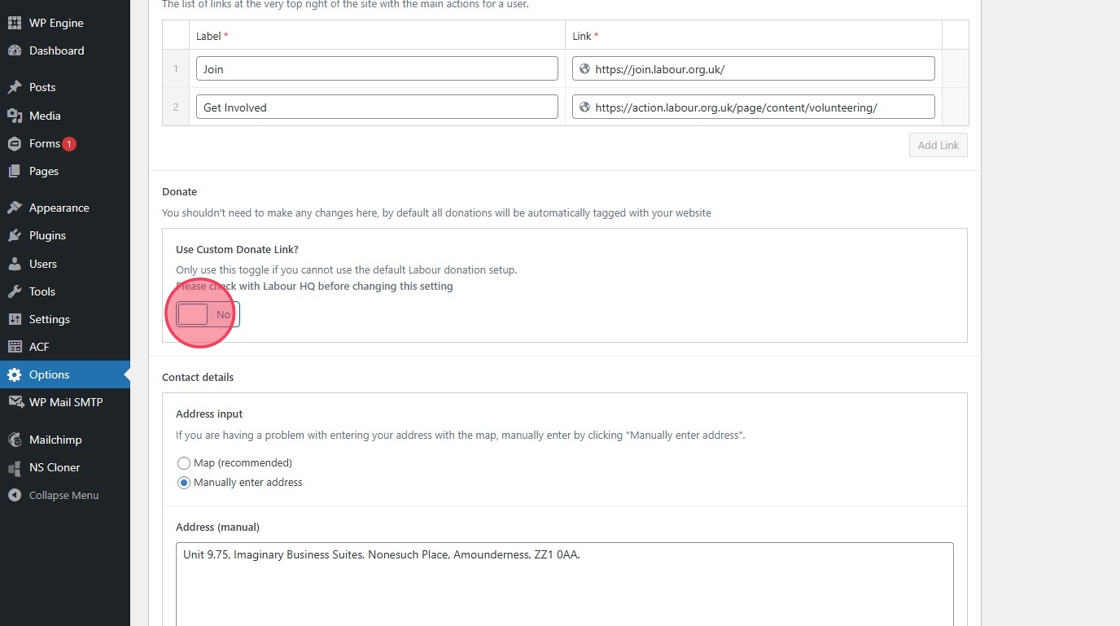The width and height of the screenshot is (1120, 626).
Task: Click the Mailchimp sidebar icon
Action: point(15,440)
